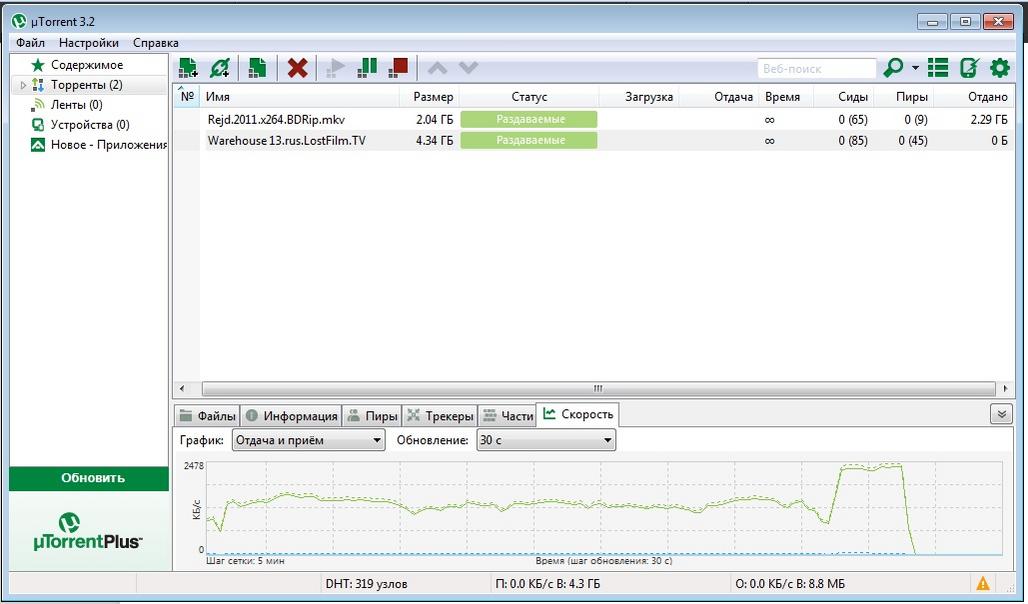Click the µTorrentPlus logo banner

tap(89, 531)
